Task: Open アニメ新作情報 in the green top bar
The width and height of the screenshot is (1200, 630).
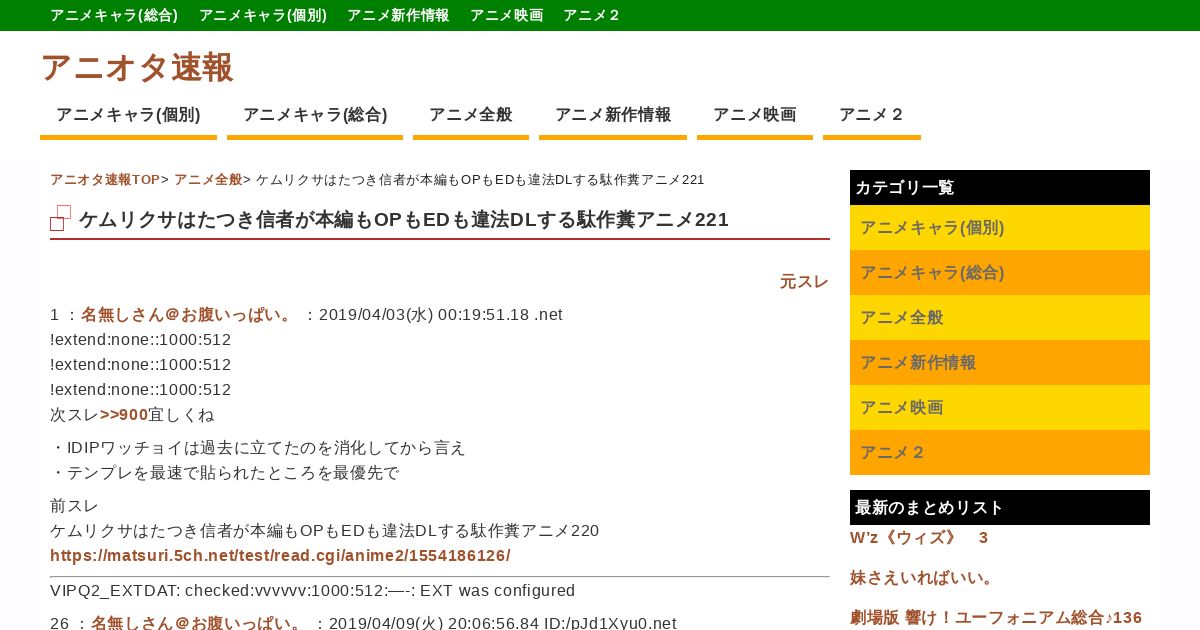Action: click(398, 15)
